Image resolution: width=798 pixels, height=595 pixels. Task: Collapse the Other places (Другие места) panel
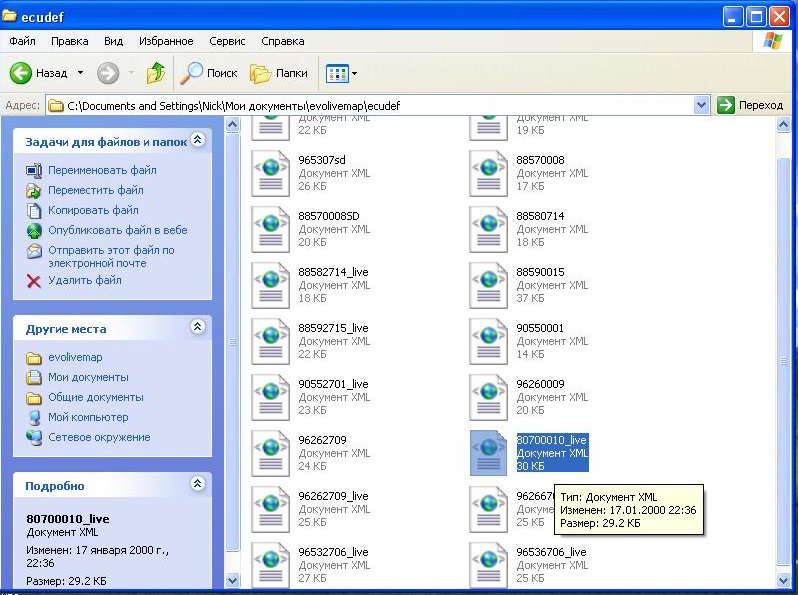tap(197, 327)
